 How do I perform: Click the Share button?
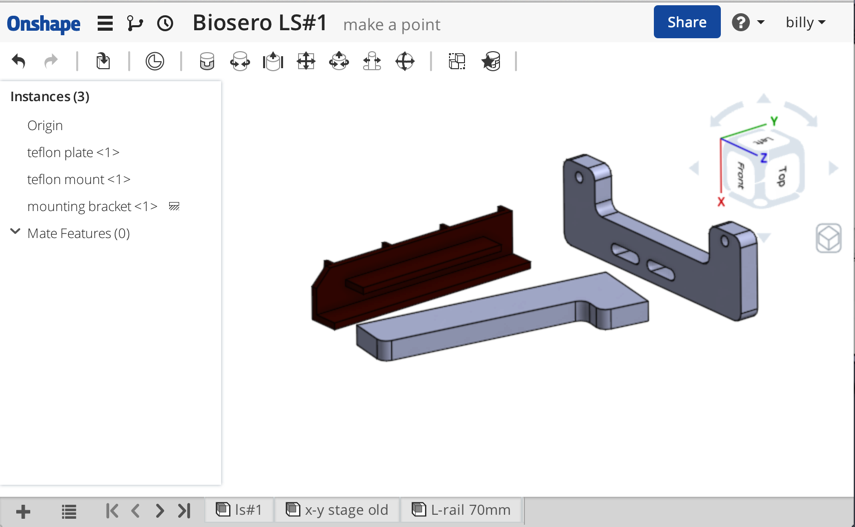pos(687,22)
